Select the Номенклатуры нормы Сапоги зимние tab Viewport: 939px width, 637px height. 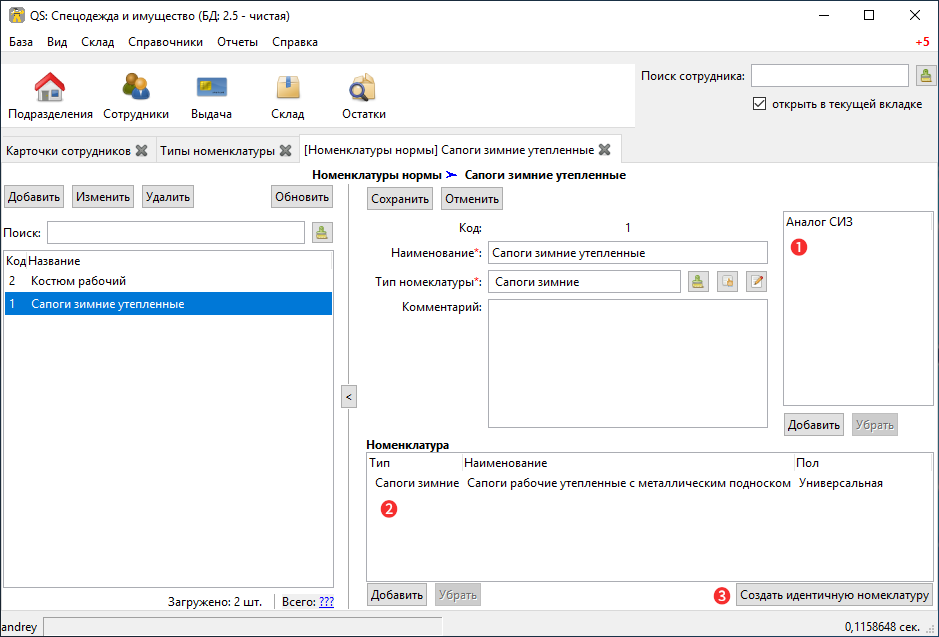(449, 150)
